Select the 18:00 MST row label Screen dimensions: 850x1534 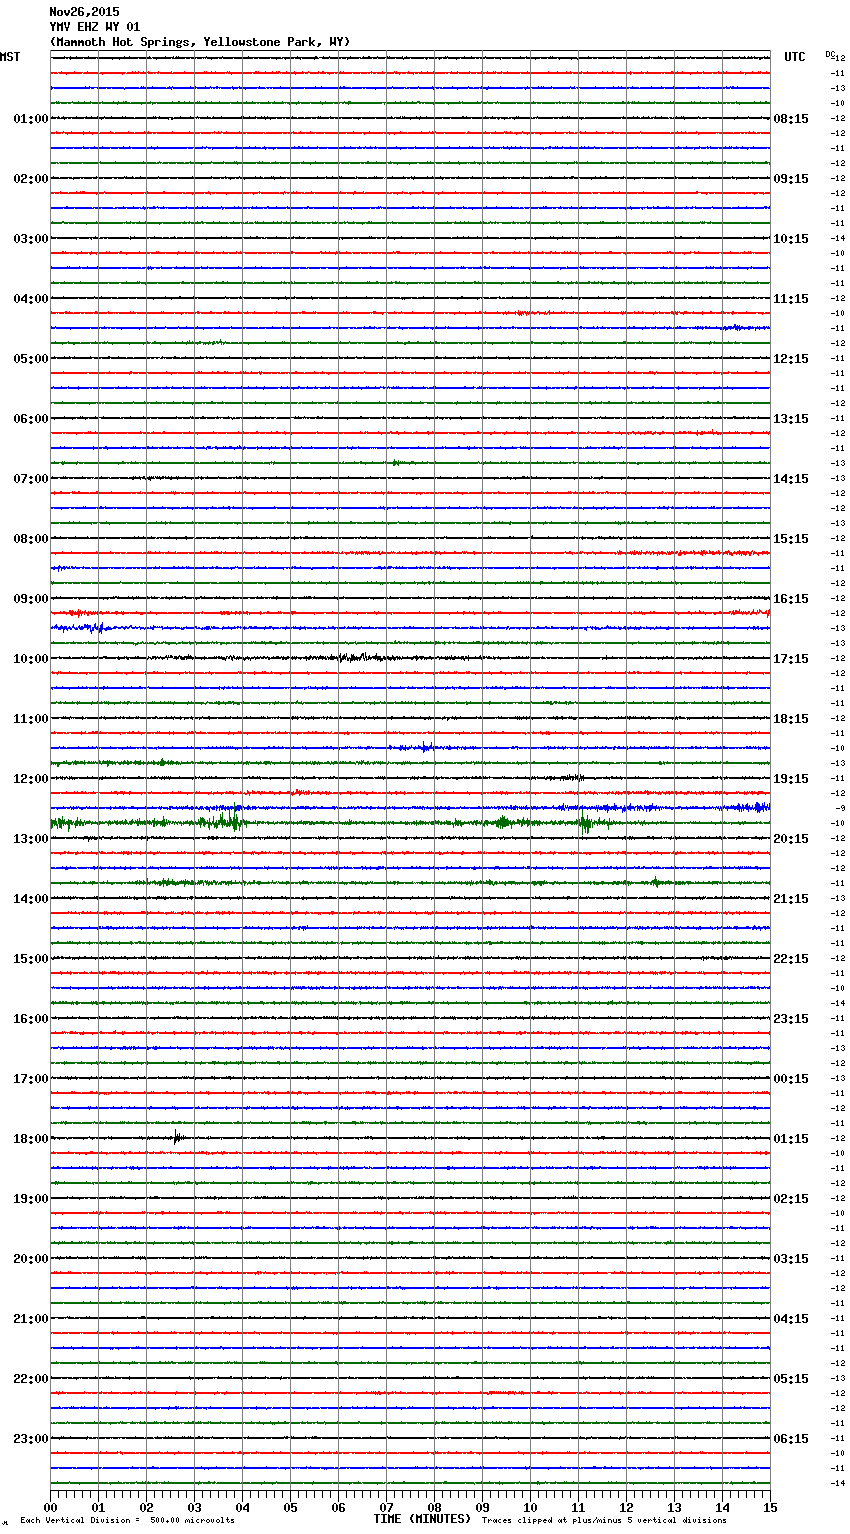tap(31, 1139)
